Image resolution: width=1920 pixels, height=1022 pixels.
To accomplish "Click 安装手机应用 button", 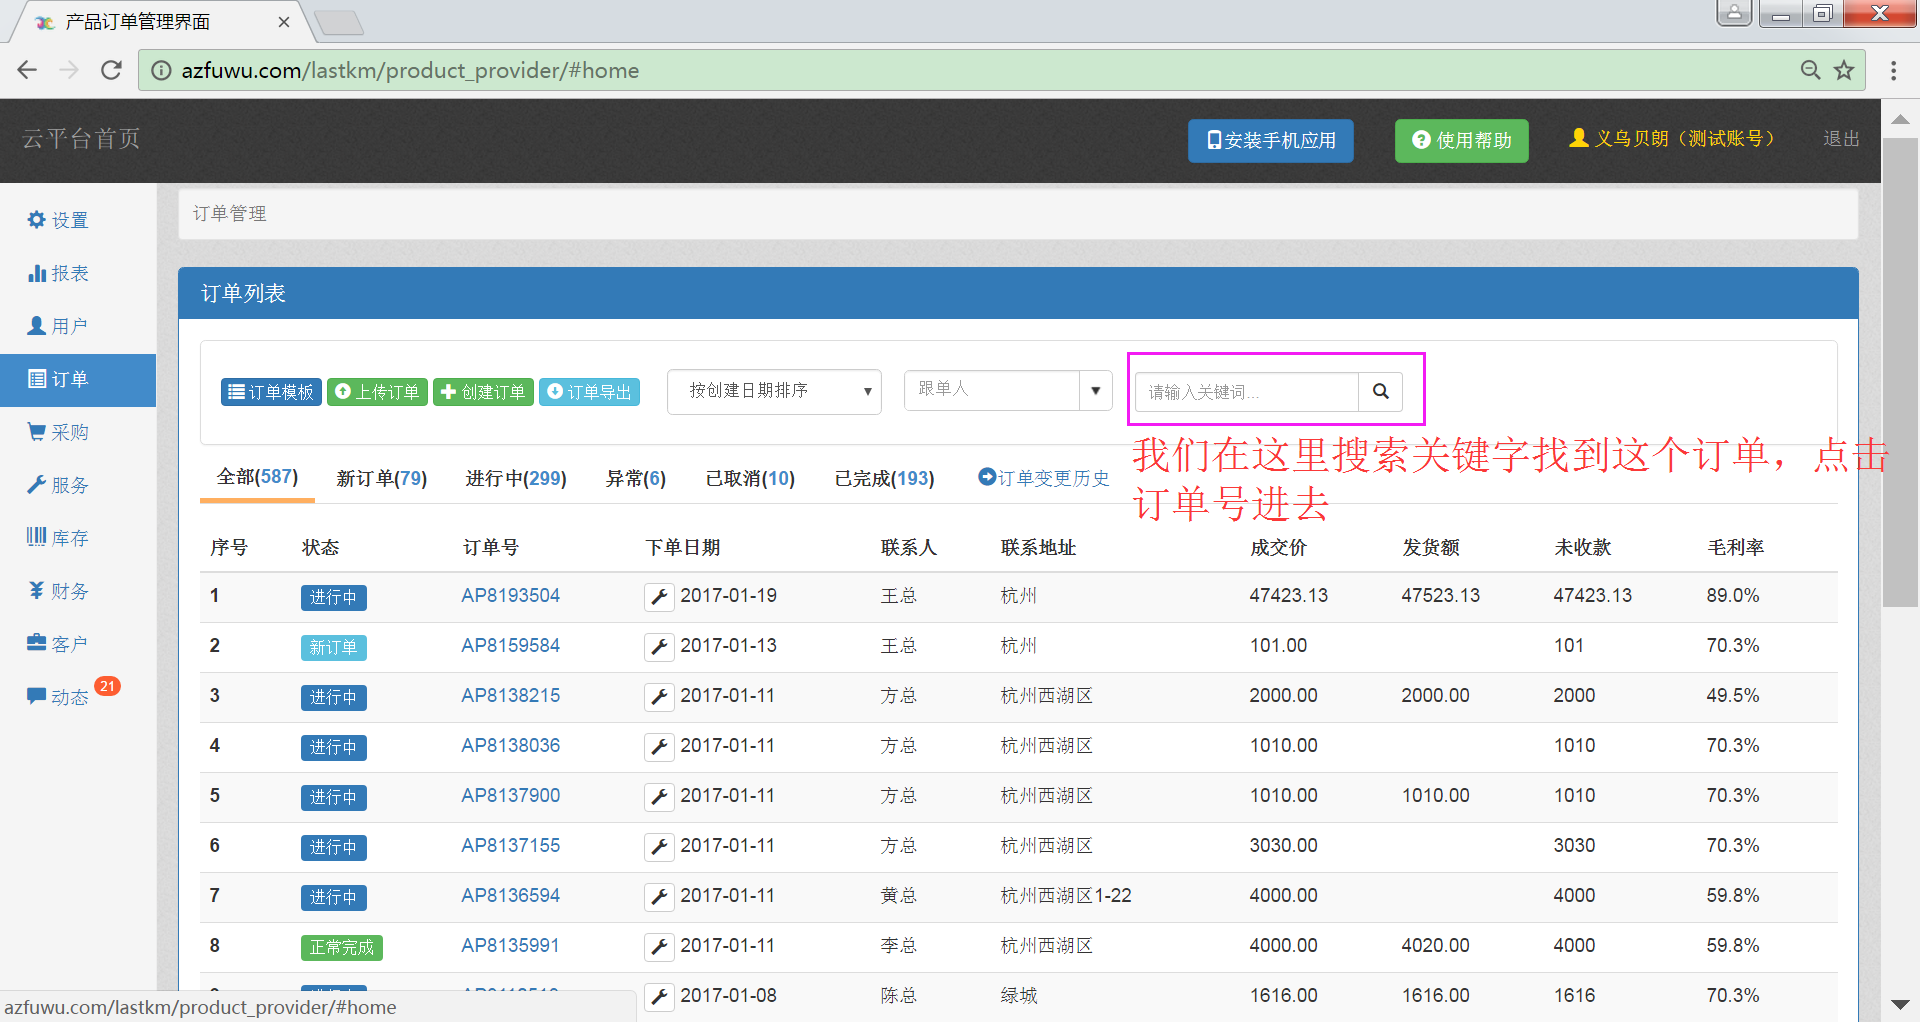I will point(1271,140).
